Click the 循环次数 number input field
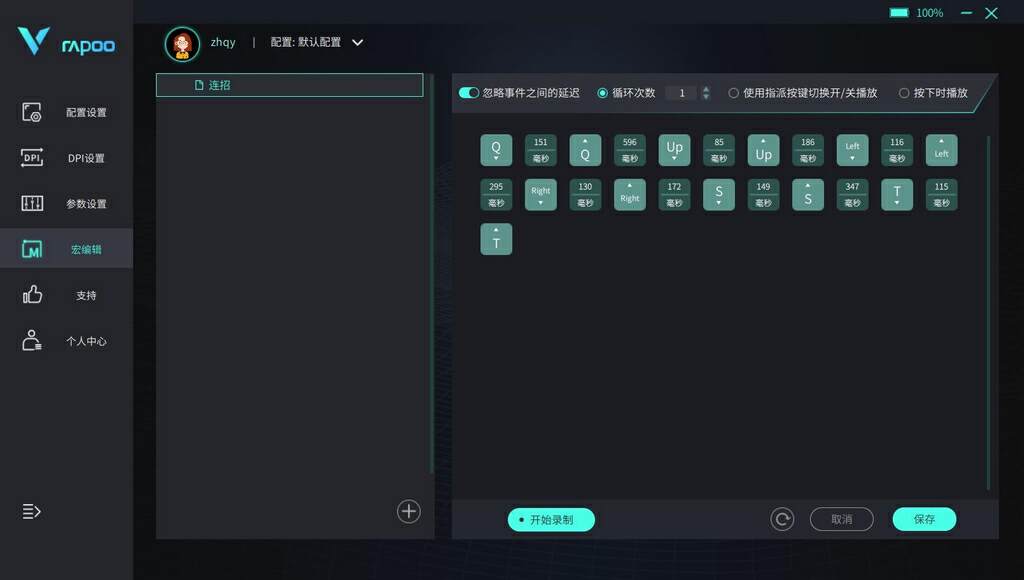 pos(681,92)
